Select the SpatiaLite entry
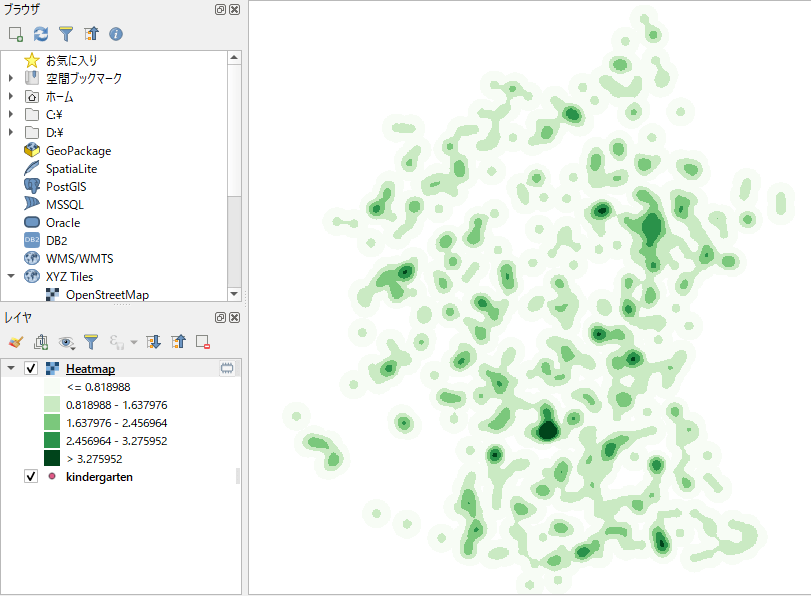 [x=71, y=169]
